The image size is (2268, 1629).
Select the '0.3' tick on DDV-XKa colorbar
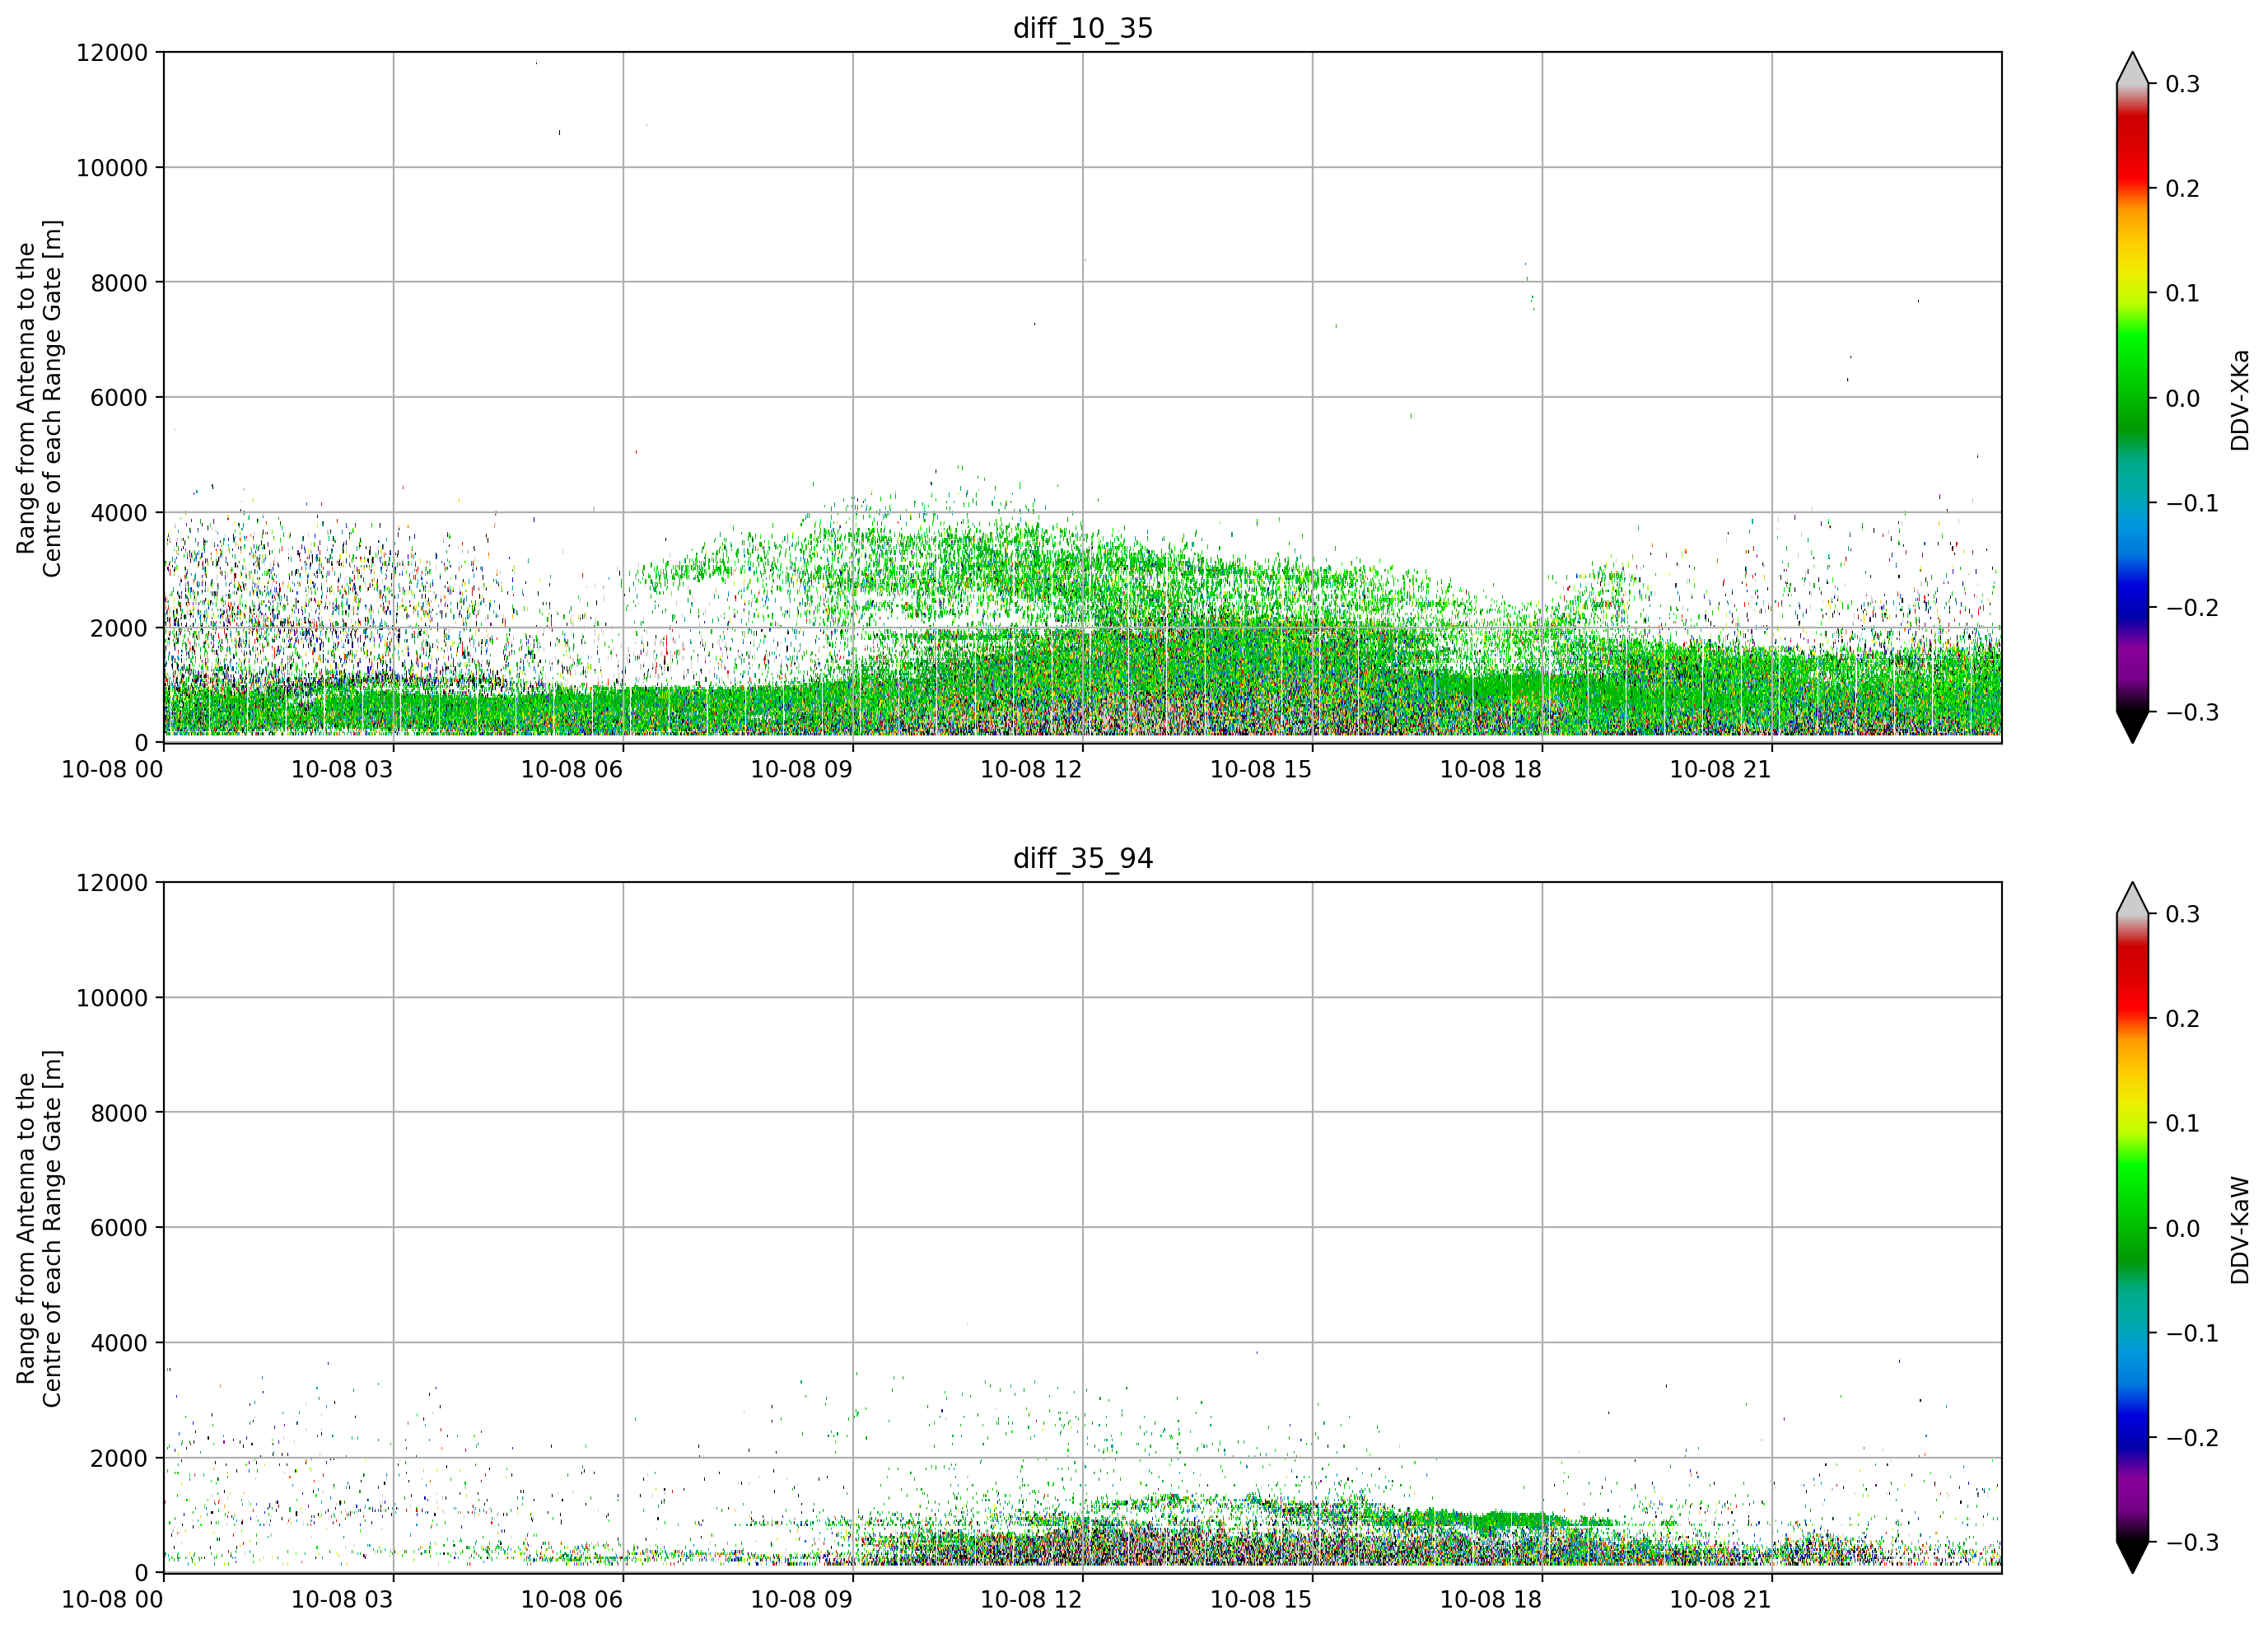pyautogui.click(x=2183, y=84)
